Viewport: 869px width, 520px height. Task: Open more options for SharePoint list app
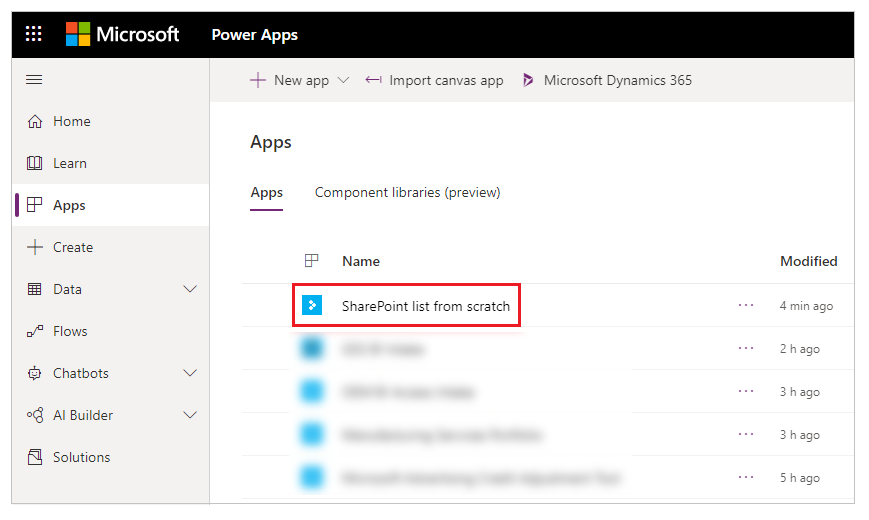(746, 305)
